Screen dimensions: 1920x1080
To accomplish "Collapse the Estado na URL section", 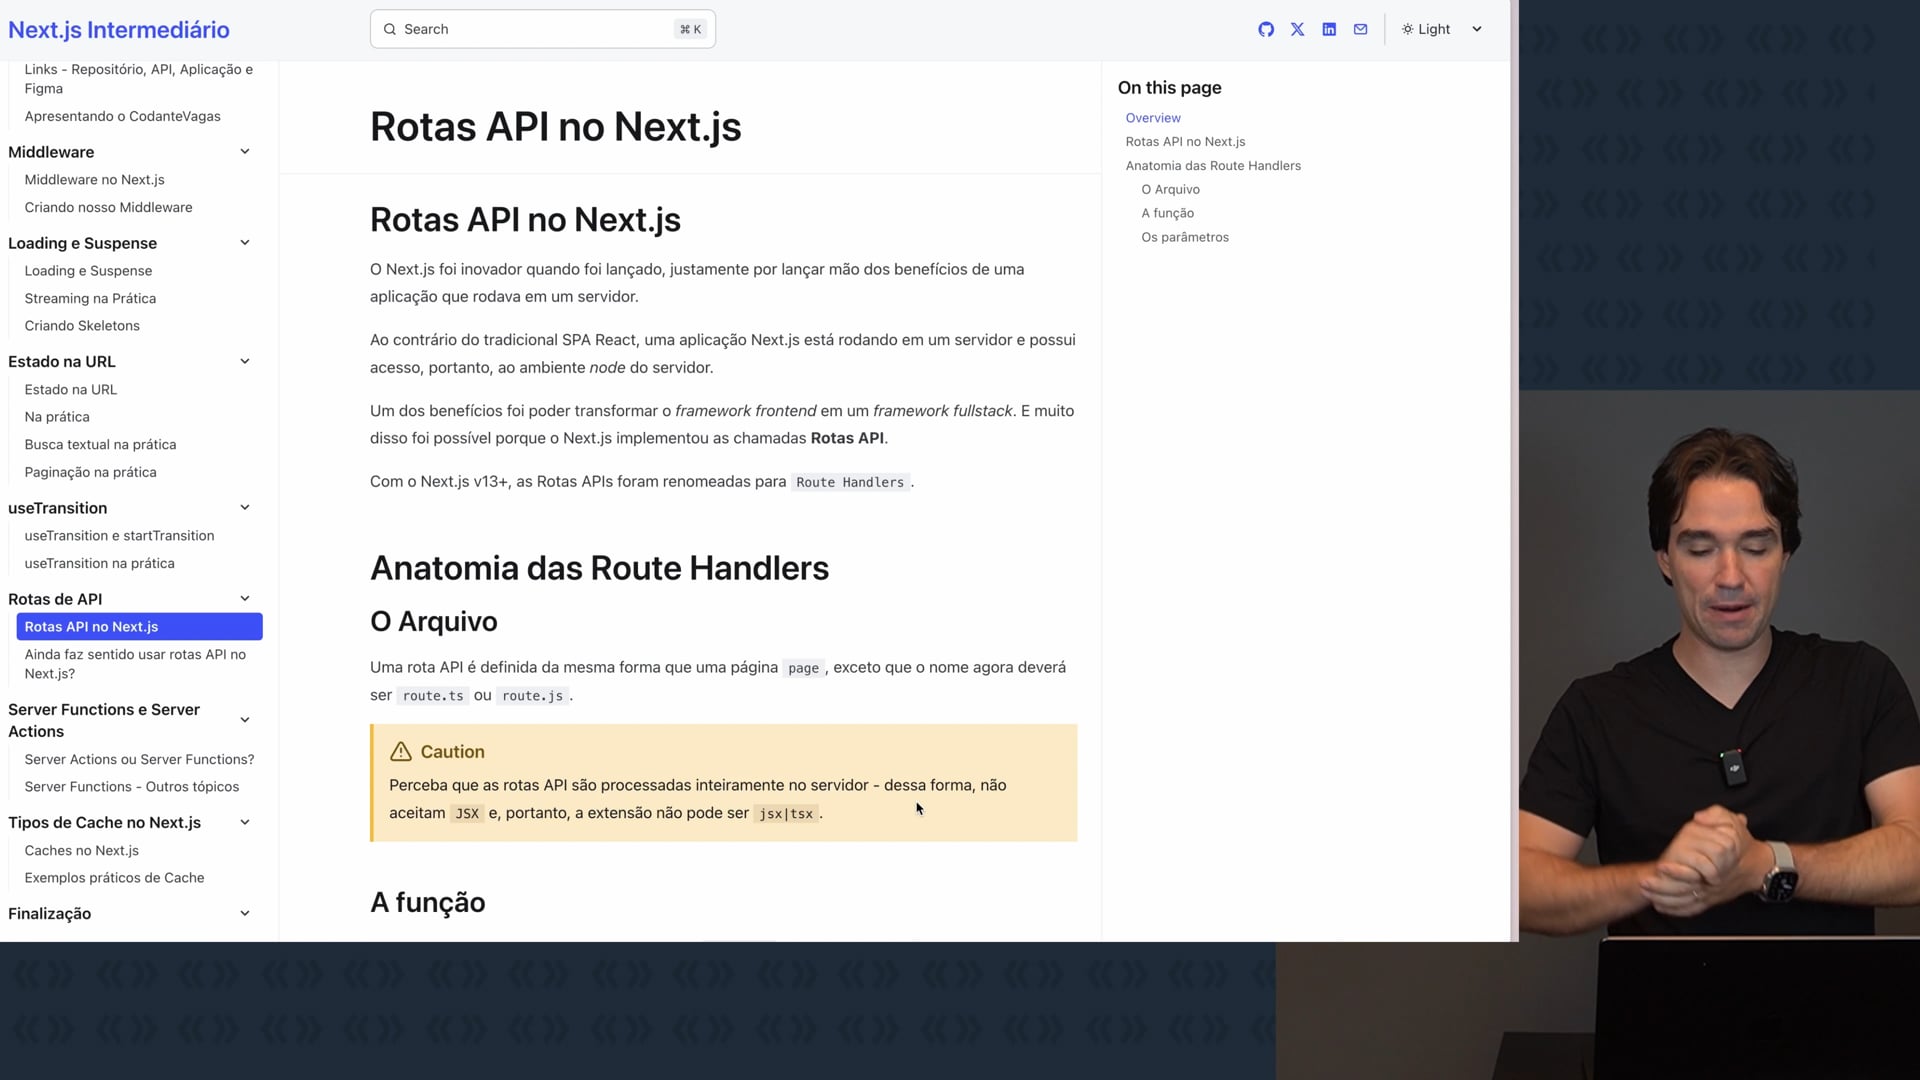I will 245,362.
